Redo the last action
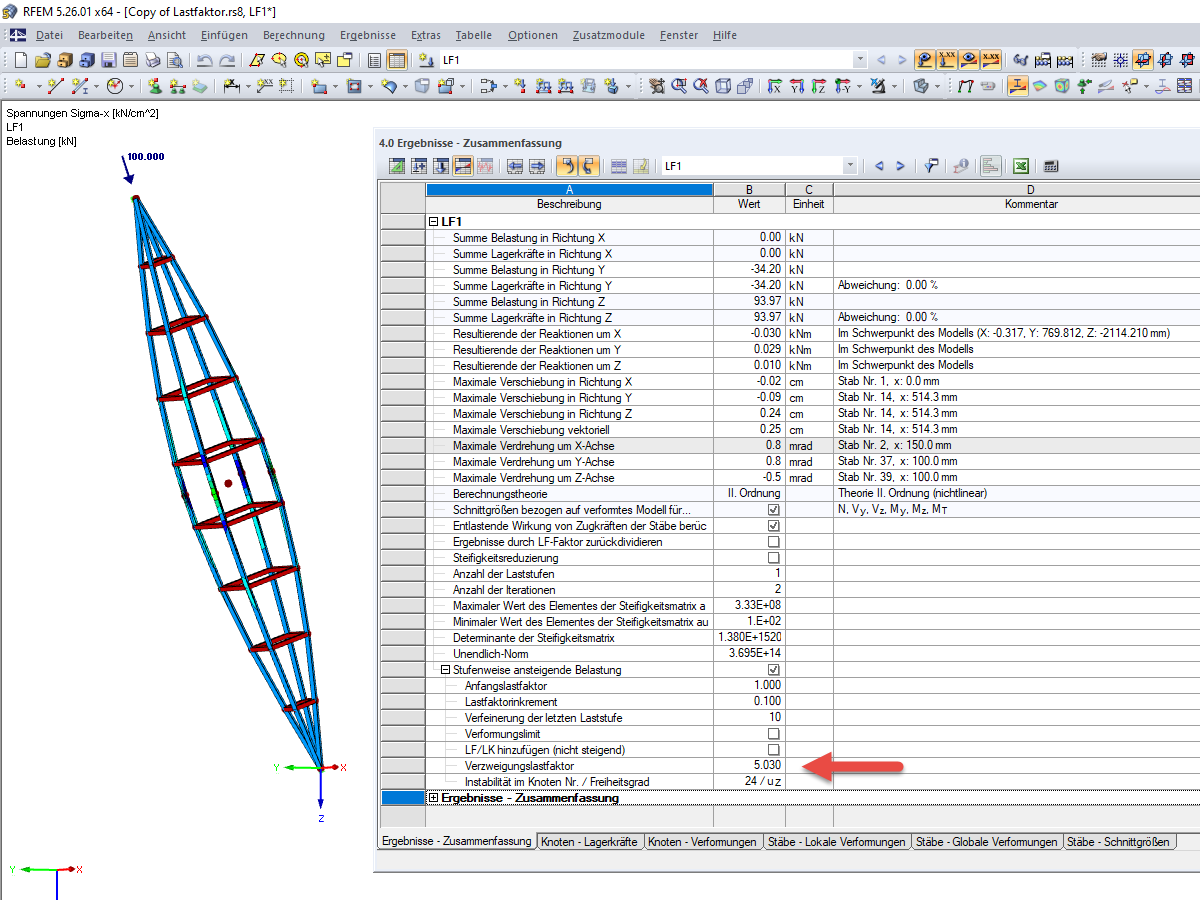The height and width of the screenshot is (900, 1200). point(227,60)
